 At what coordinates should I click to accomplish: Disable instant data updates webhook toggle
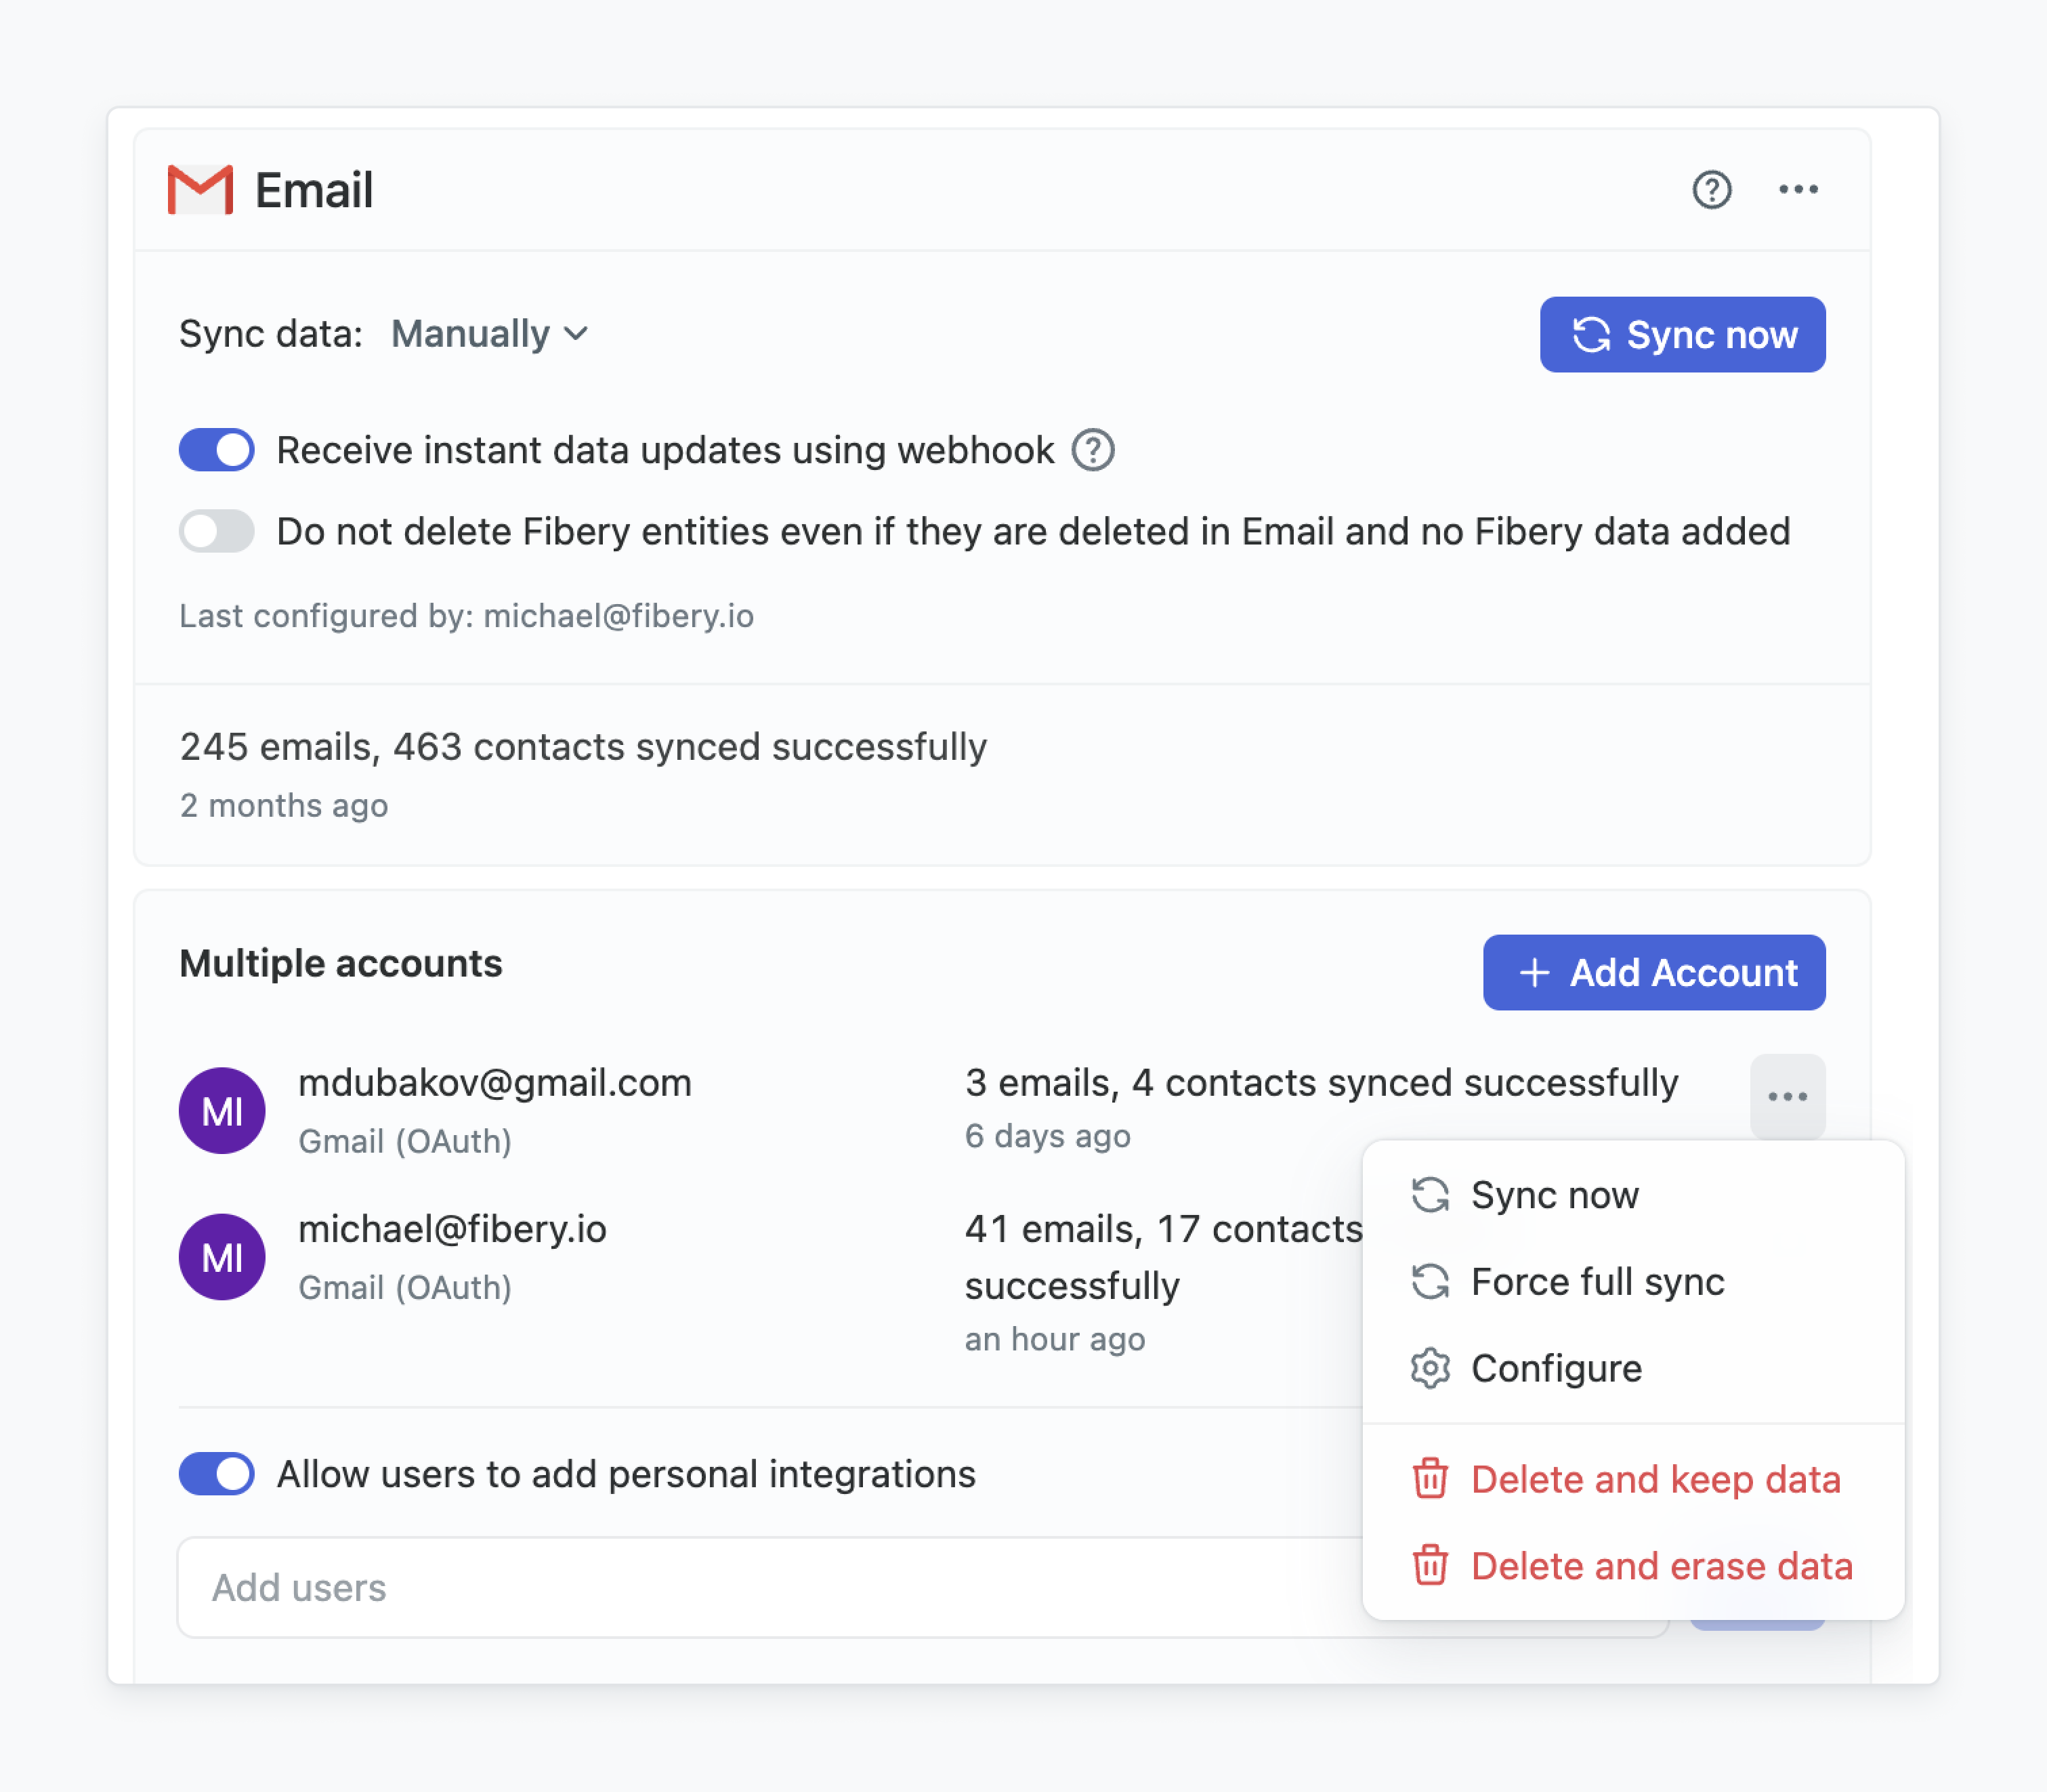(x=217, y=450)
